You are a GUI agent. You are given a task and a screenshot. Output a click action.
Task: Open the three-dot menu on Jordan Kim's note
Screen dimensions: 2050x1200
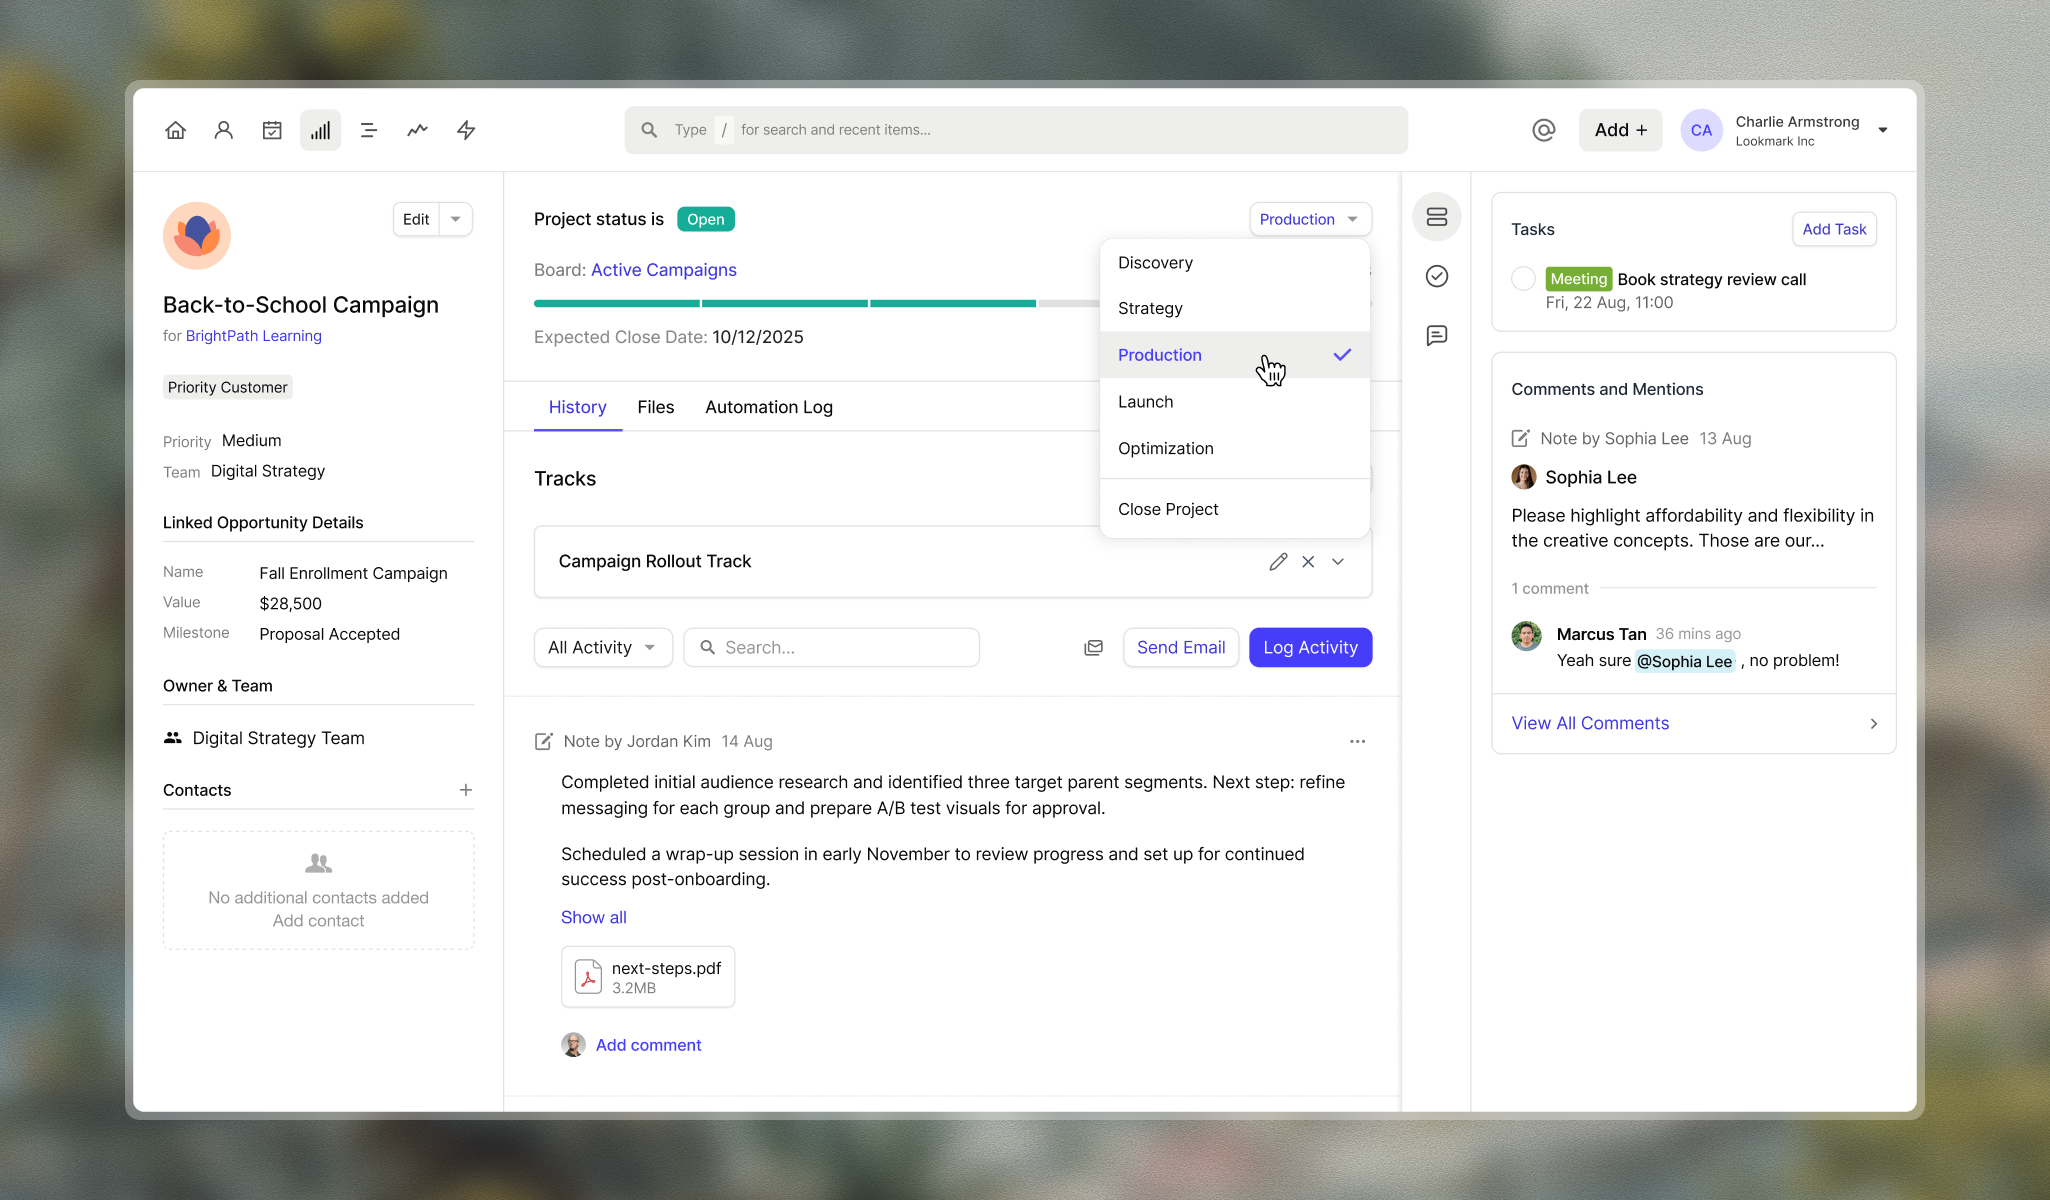pyautogui.click(x=1357, y=741)
